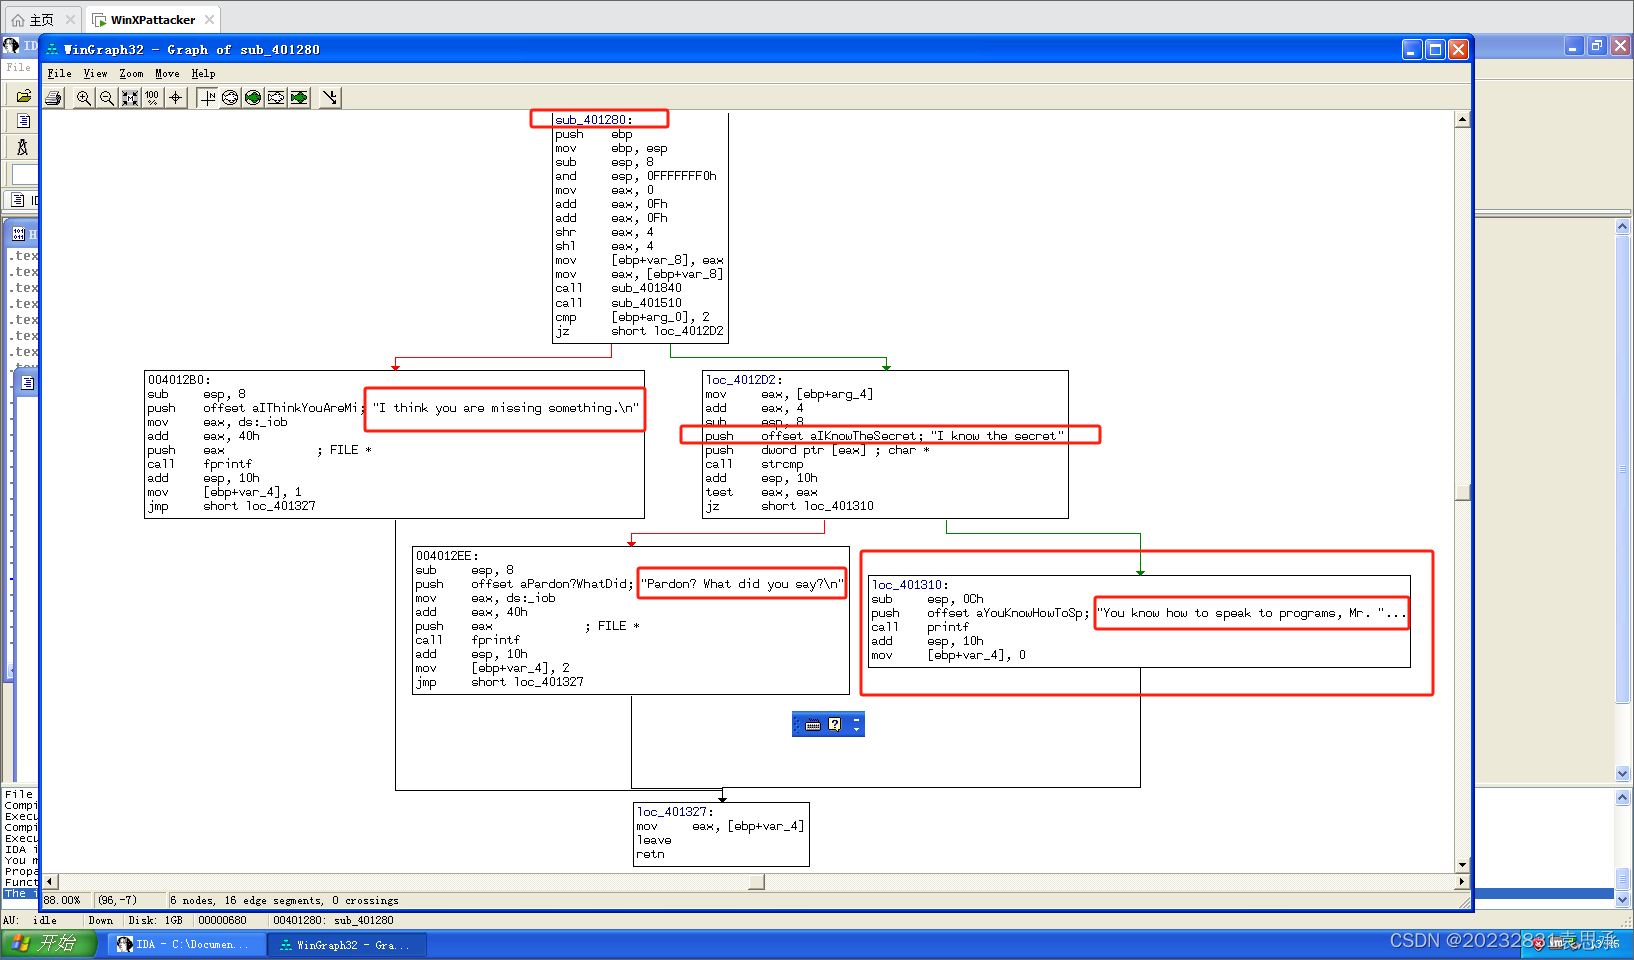Click graph vertical scrollbar up arrow

click(1462, 119)
